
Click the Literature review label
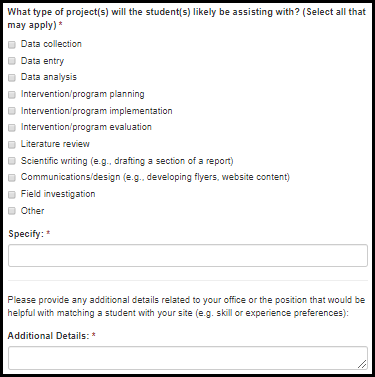(55, 144)
